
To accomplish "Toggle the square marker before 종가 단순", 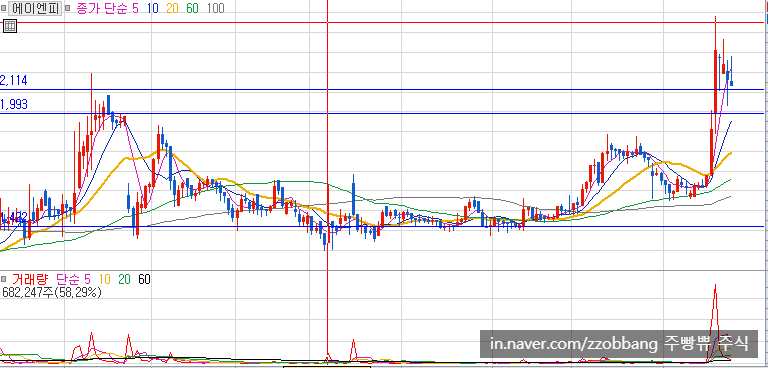I will click(68, 8).
